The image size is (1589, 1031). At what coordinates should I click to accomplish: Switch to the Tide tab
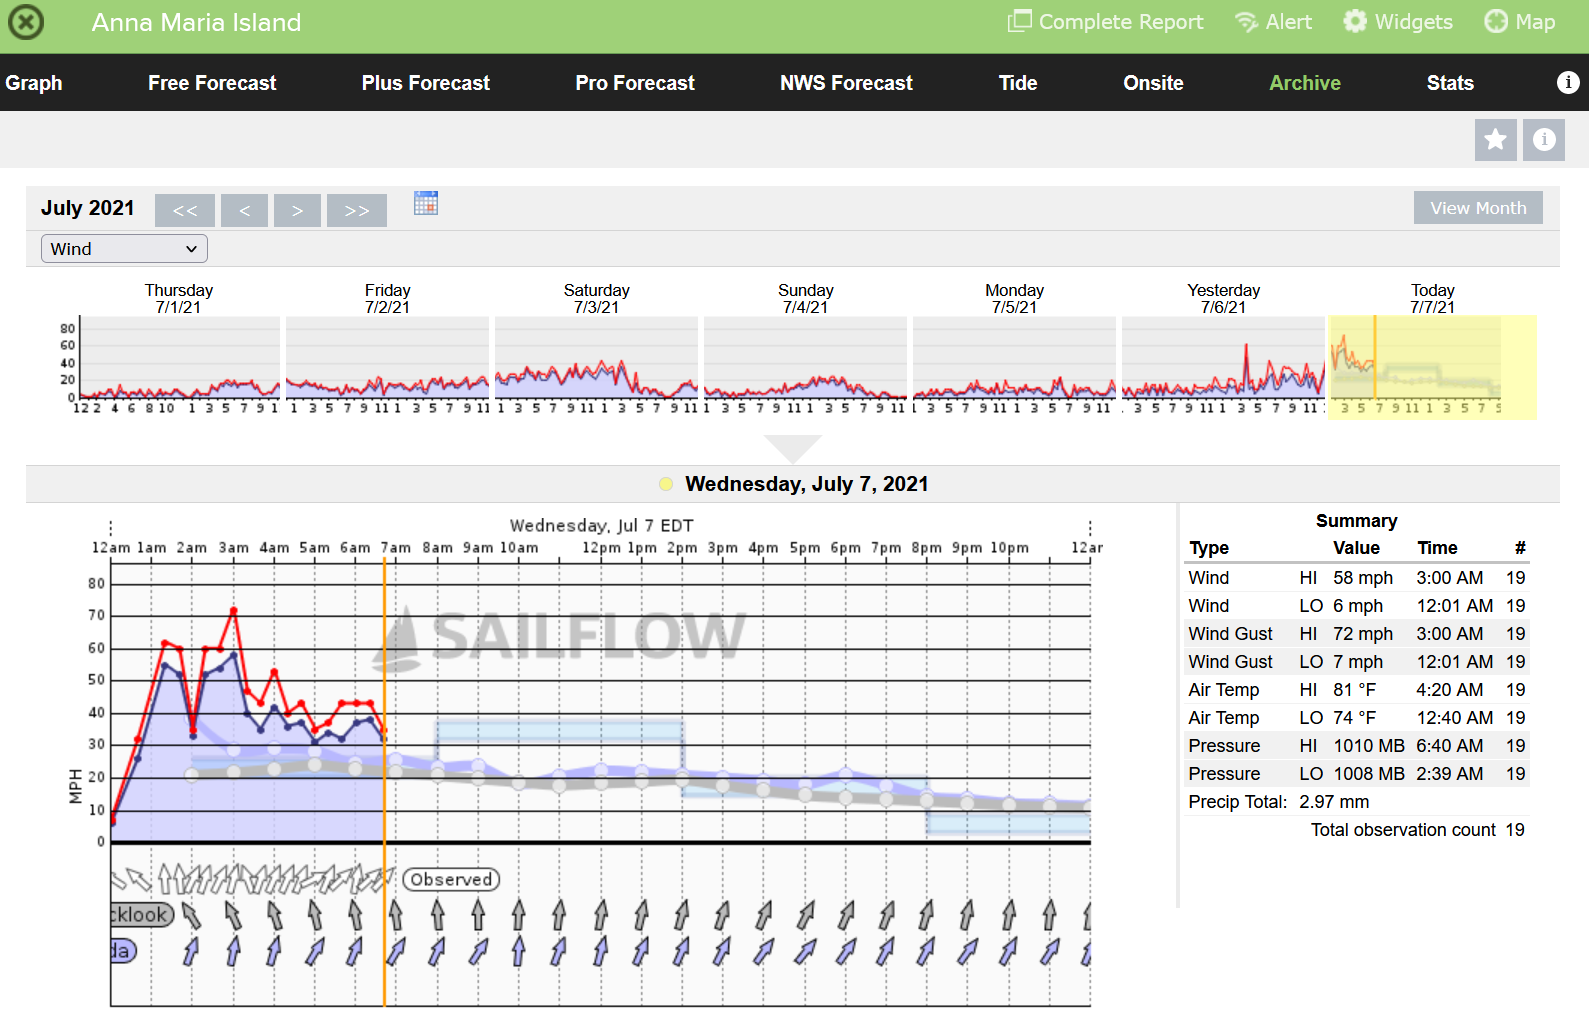[1018, 83]
